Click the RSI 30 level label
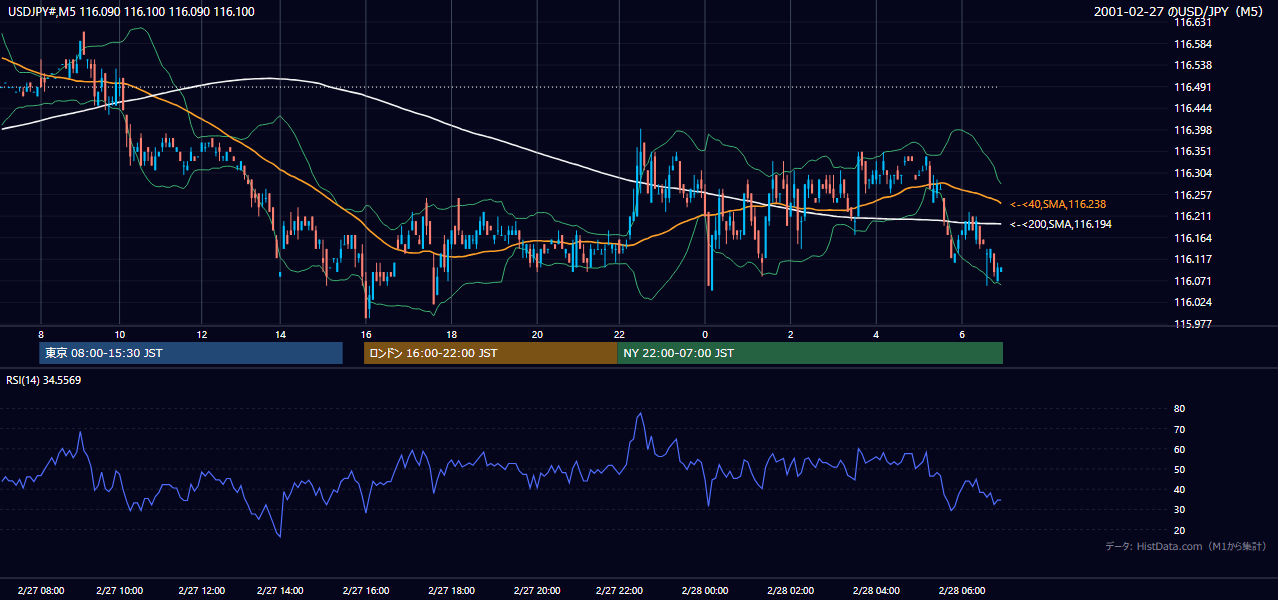1278x600 pixels. pyautogui.click(x=1179, y=509)
